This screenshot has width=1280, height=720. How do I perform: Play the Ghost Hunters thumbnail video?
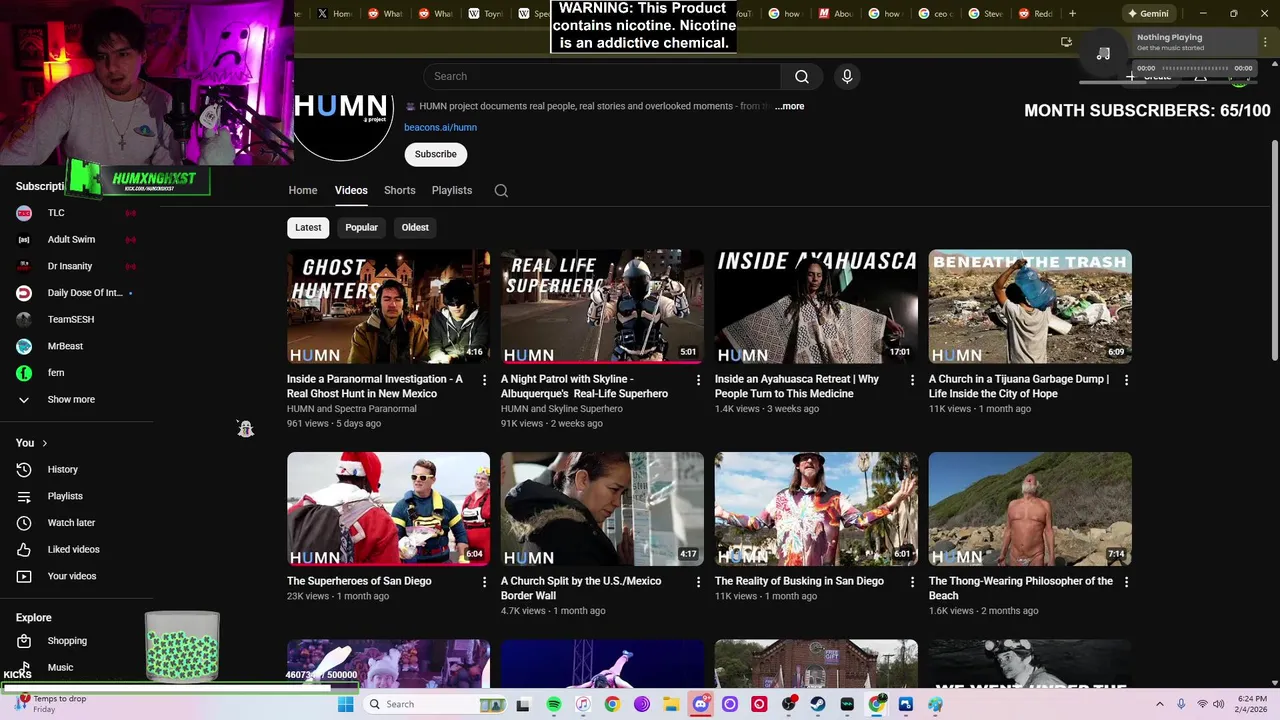[x=388, y=306]
